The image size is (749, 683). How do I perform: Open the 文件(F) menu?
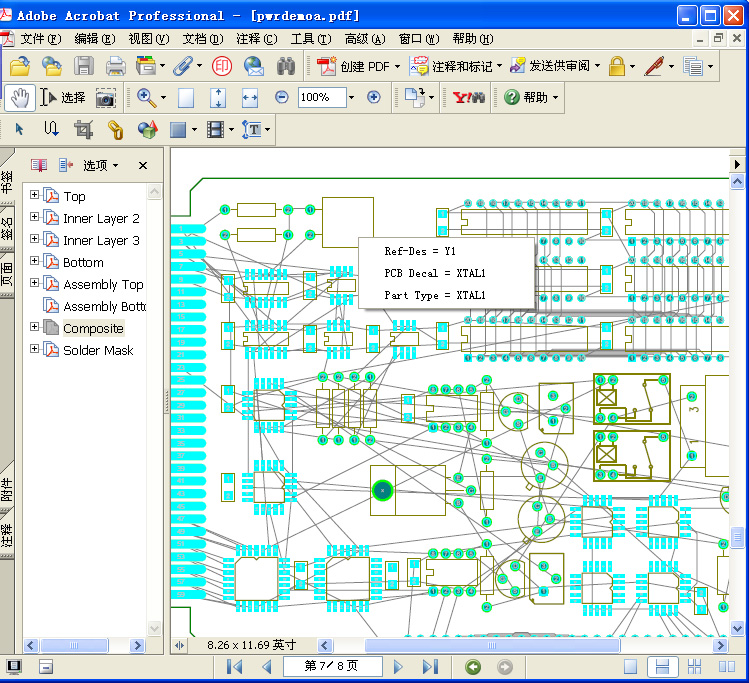40,38
